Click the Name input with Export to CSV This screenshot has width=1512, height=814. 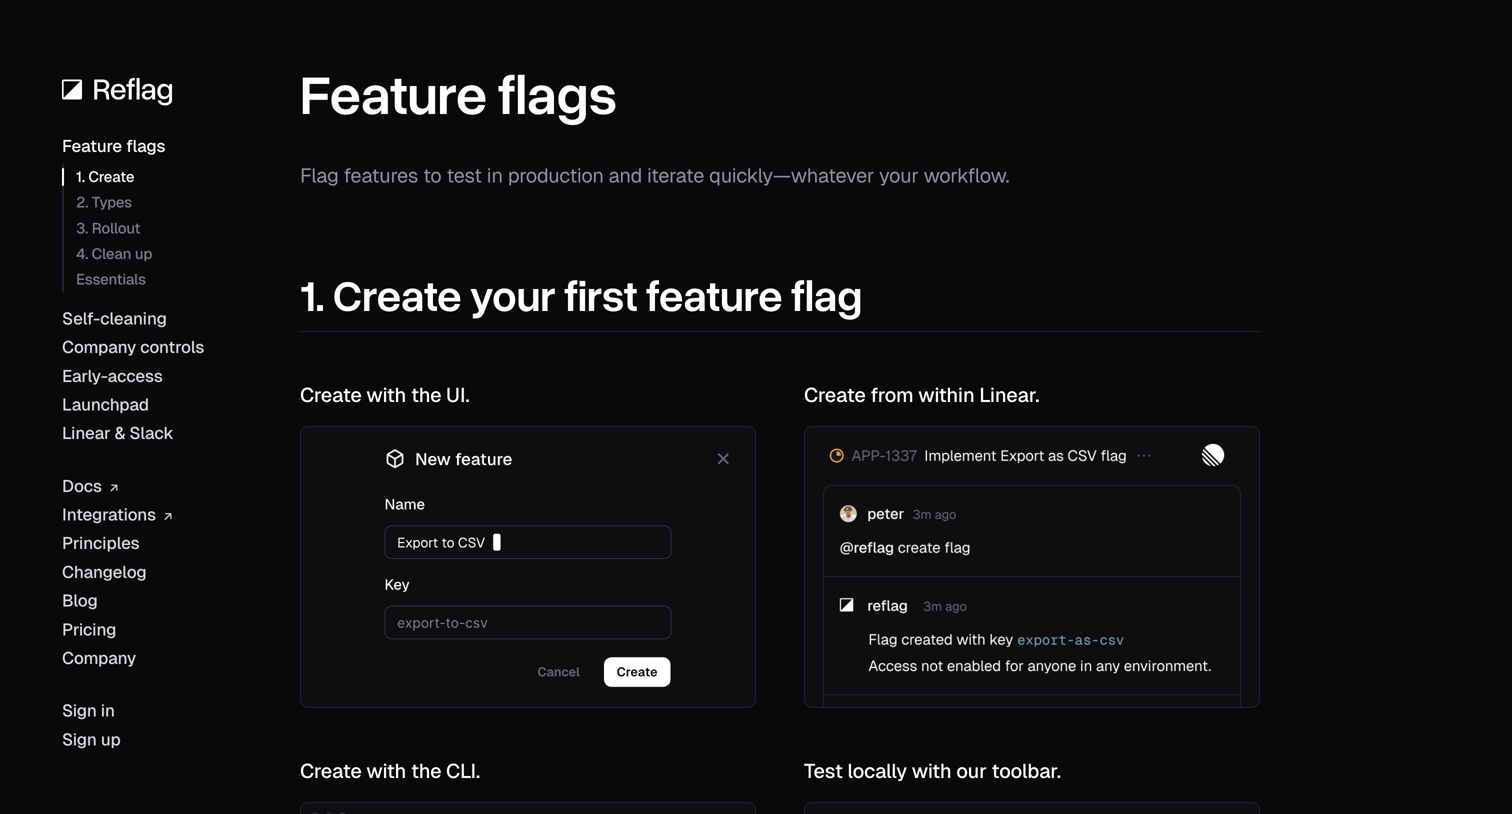pos(528,542)
